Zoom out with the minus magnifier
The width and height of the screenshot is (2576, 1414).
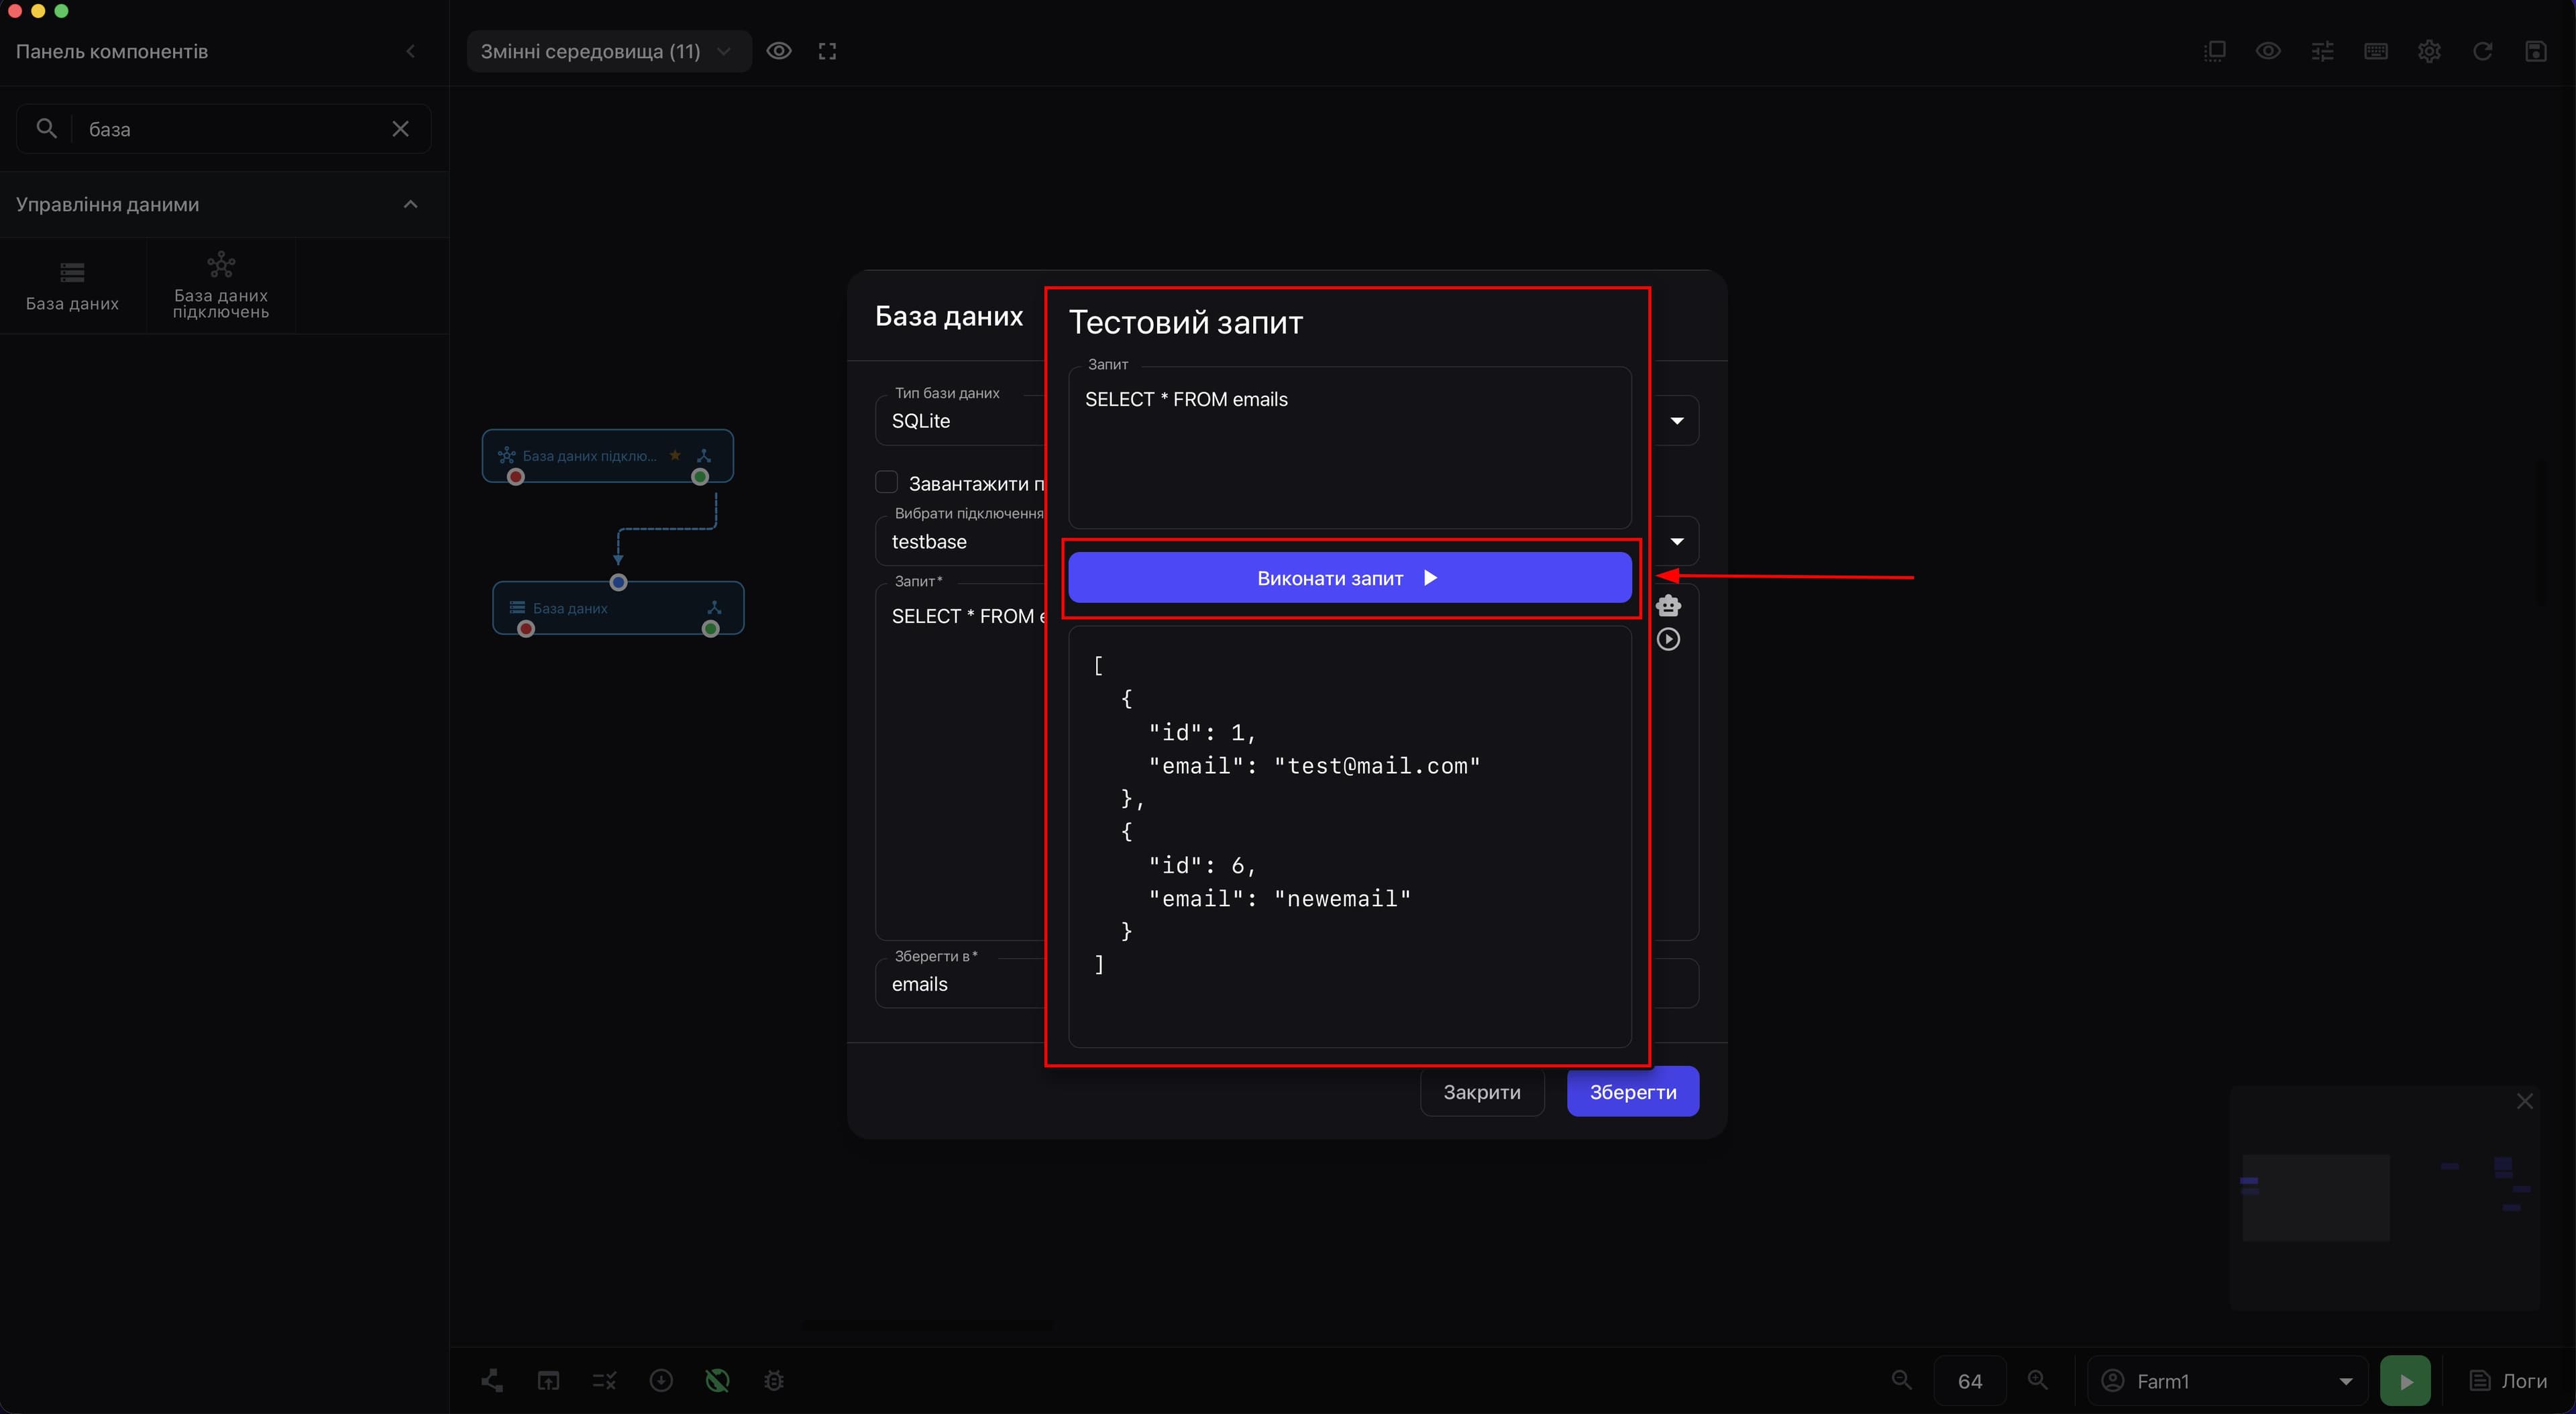[x=1902, y=1380]
